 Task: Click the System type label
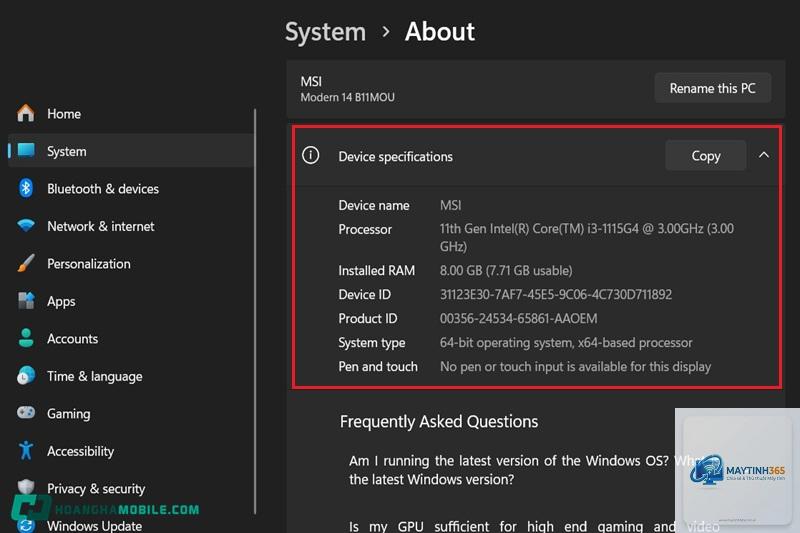tap(371, 342)
